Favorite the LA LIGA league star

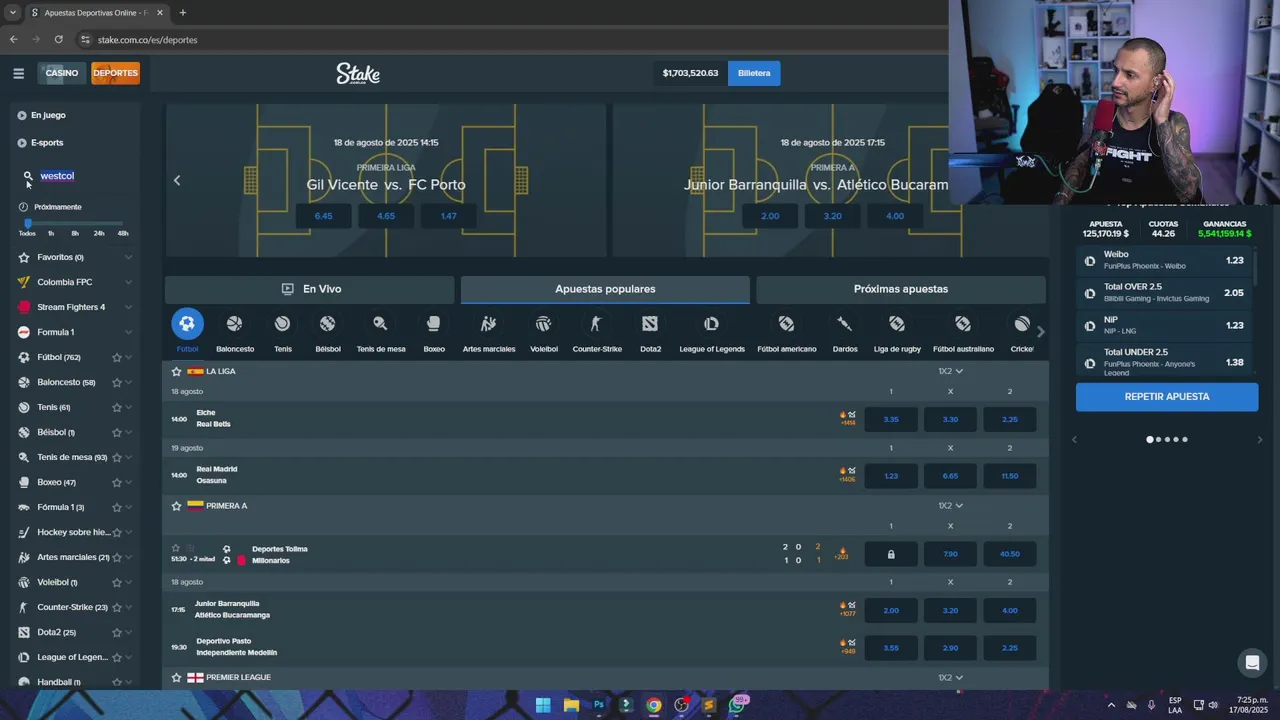pos(176,371)
